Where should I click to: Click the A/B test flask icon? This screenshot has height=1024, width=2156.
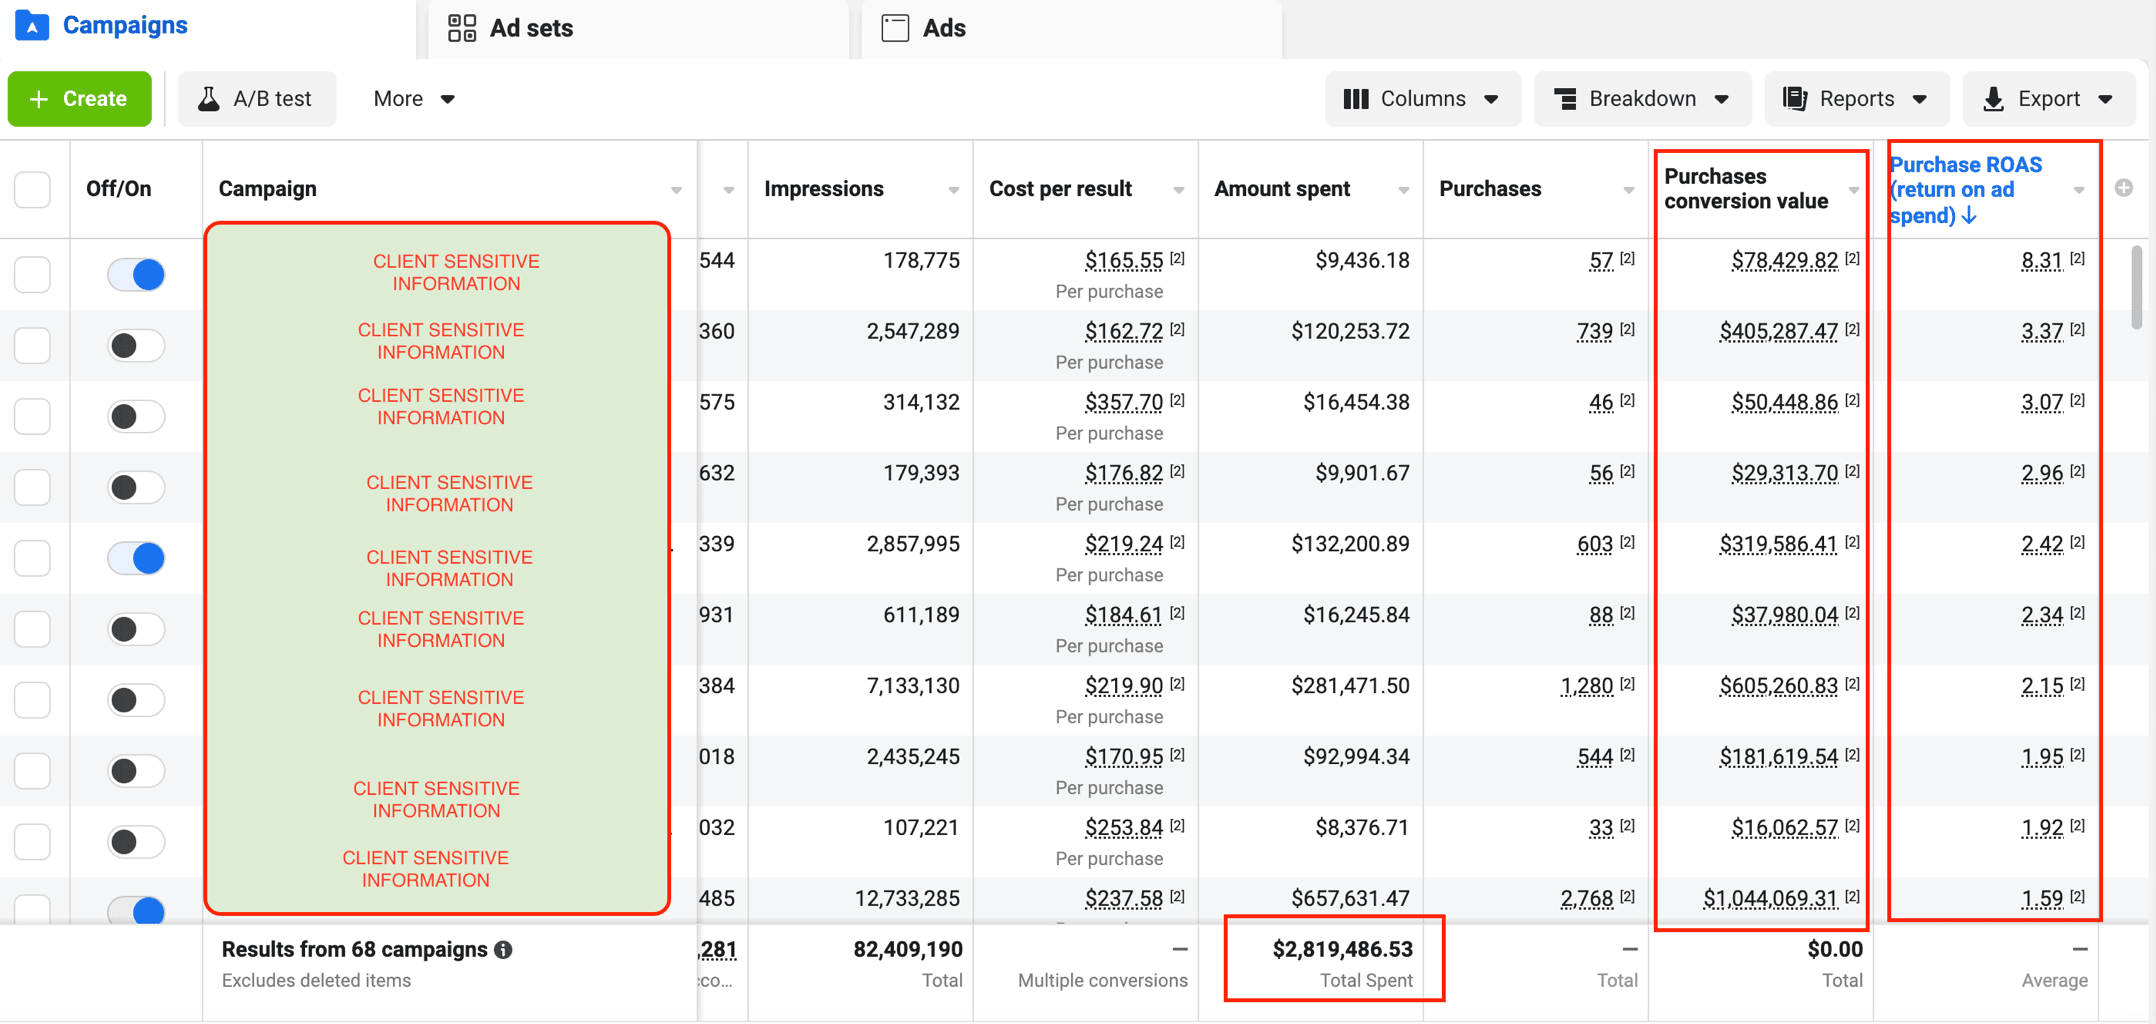(209, 99)
